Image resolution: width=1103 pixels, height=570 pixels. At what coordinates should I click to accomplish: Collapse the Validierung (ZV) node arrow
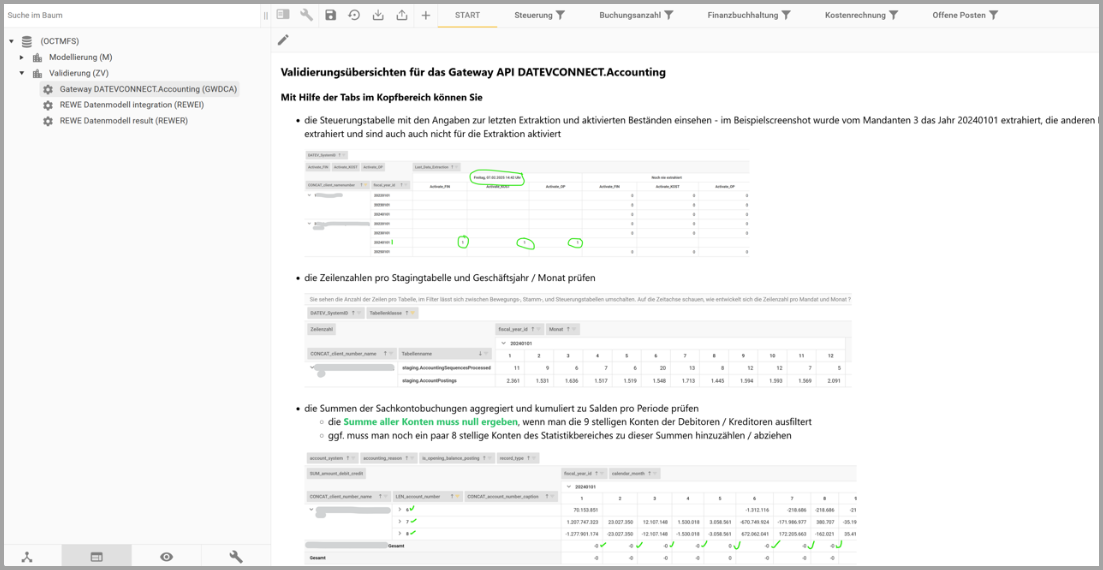(22, 73)
